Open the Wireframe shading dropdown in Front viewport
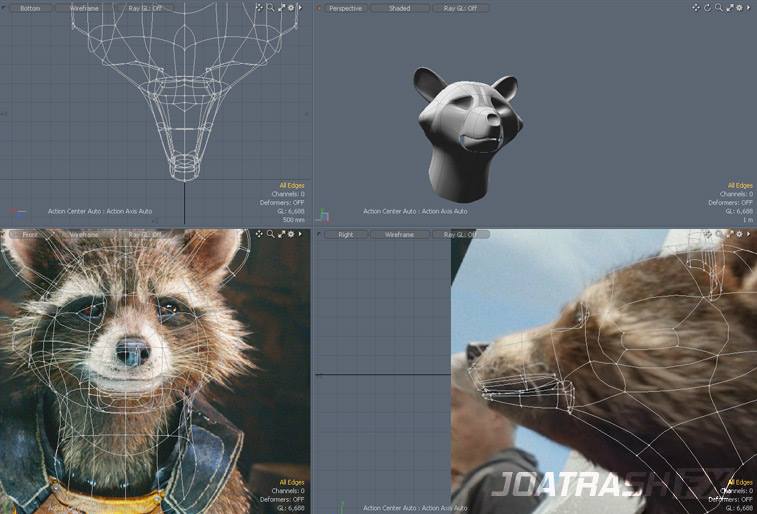 pyautogui.click(x=84, y=235)
